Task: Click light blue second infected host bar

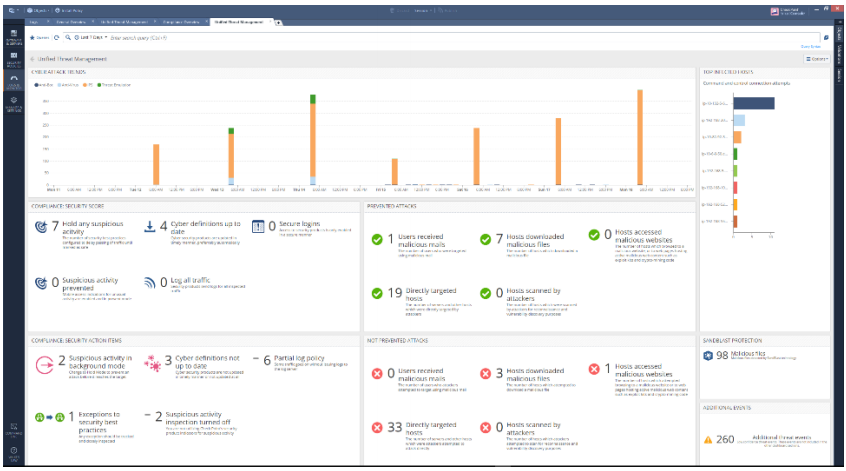Action: (739, 120)
